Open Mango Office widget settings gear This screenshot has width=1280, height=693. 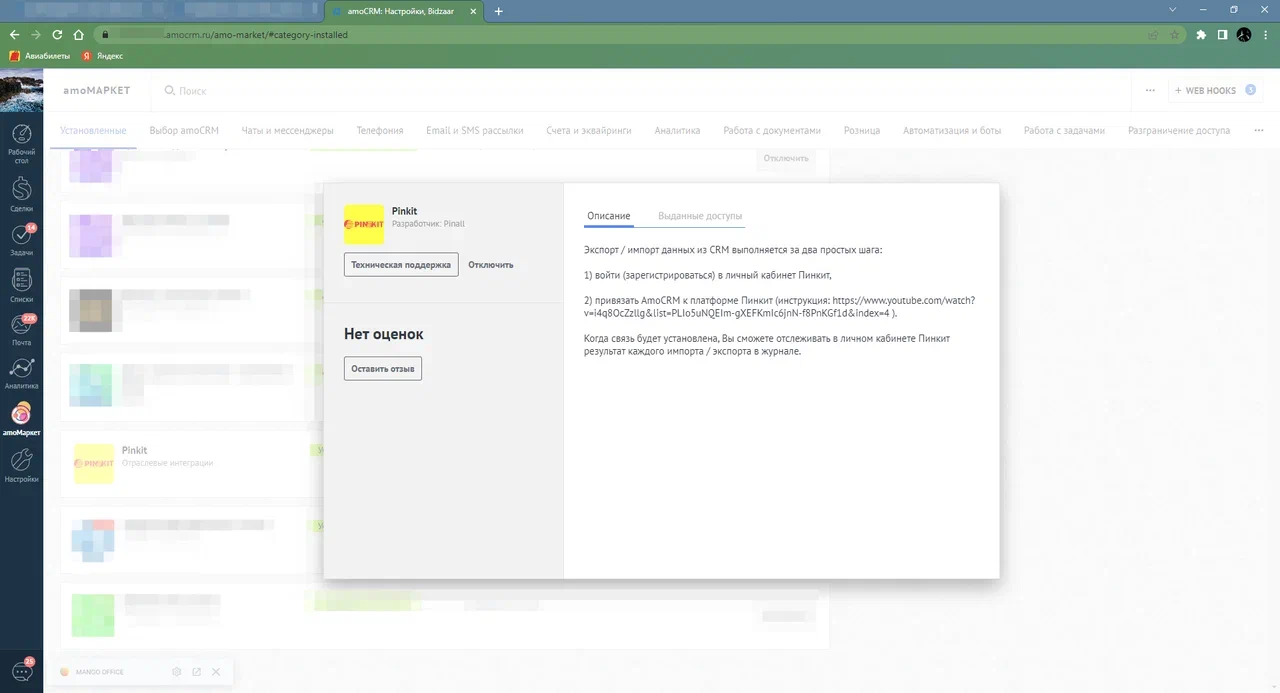click(177, 672)
